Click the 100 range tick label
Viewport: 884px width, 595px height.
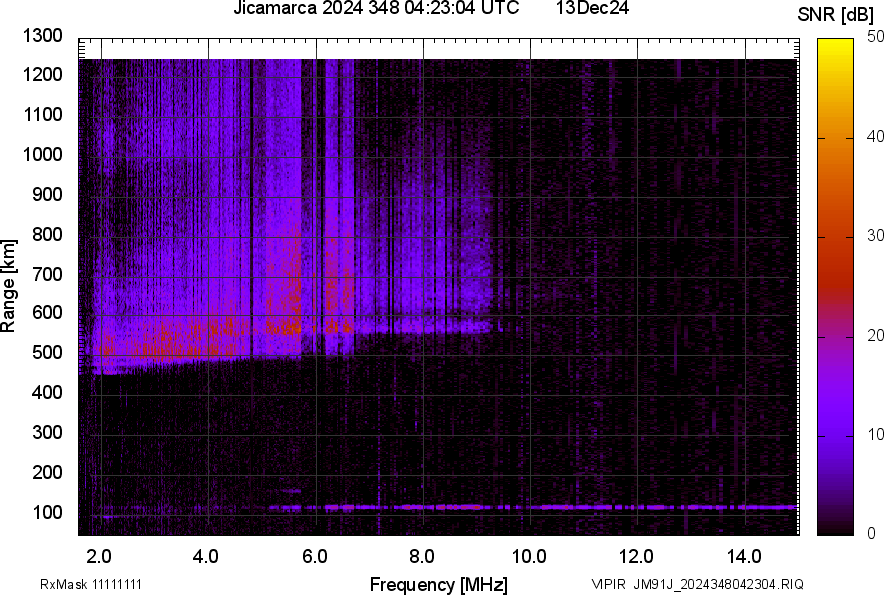[x=46, y=512]
